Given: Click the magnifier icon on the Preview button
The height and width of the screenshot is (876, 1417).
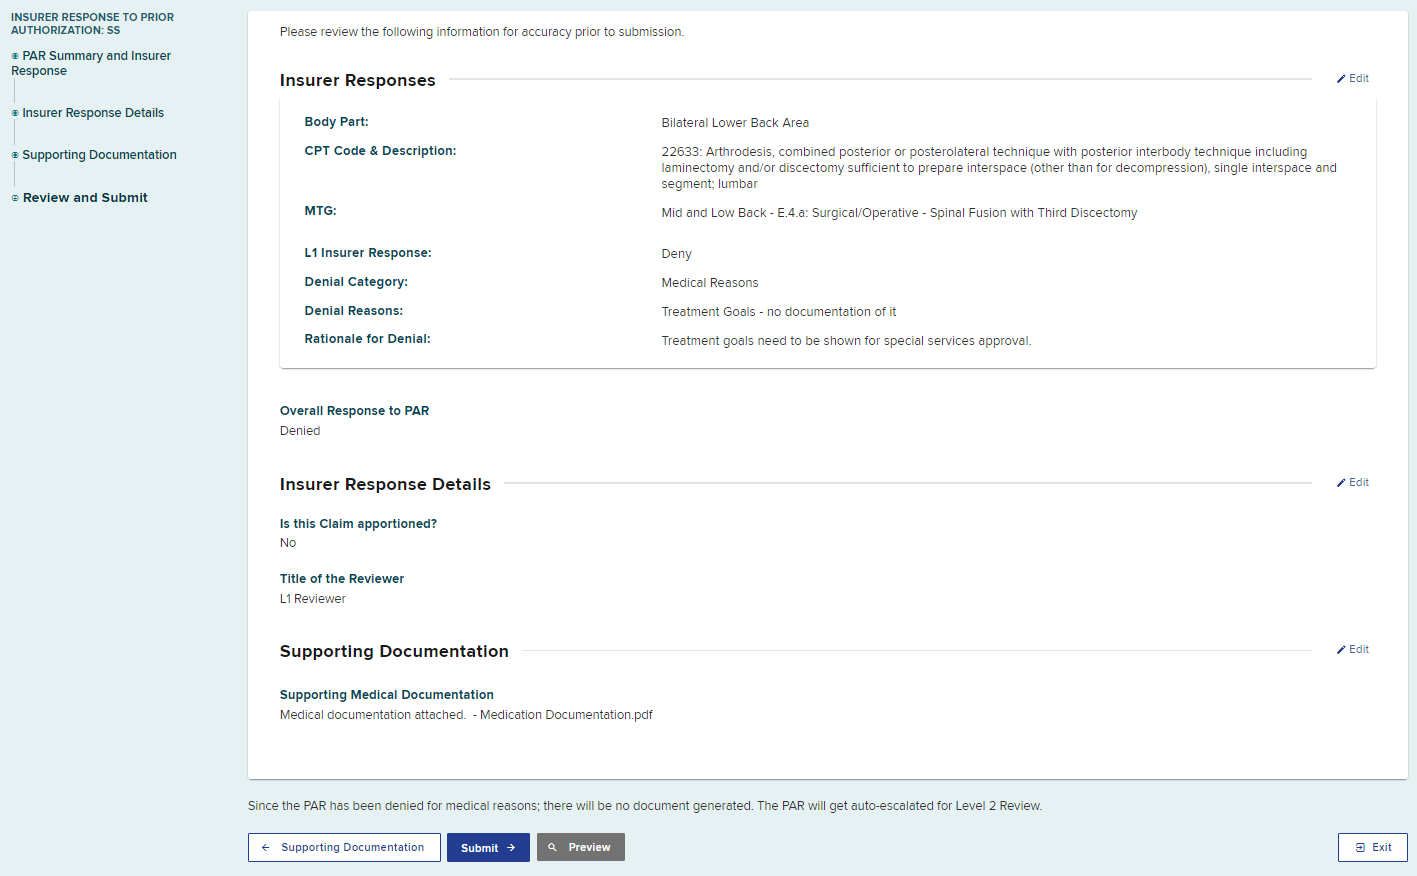Looking at the screenshot, I should click(x=552, y=847).
